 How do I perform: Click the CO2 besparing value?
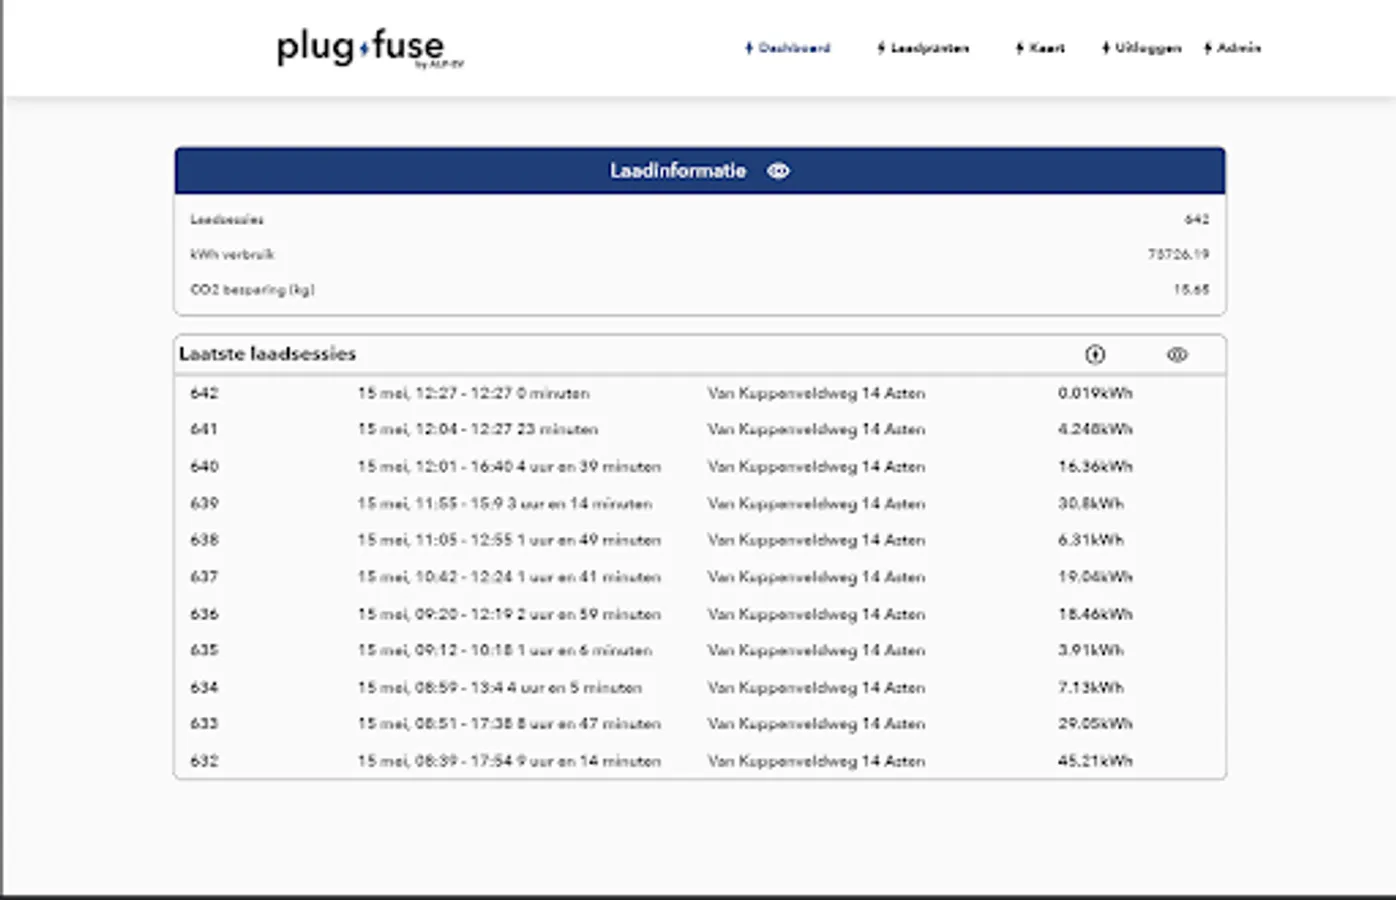1191,289
